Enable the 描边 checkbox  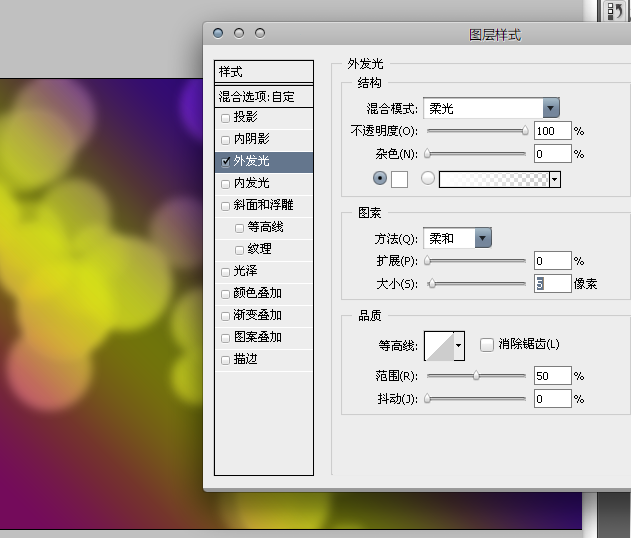pos(225,360)
